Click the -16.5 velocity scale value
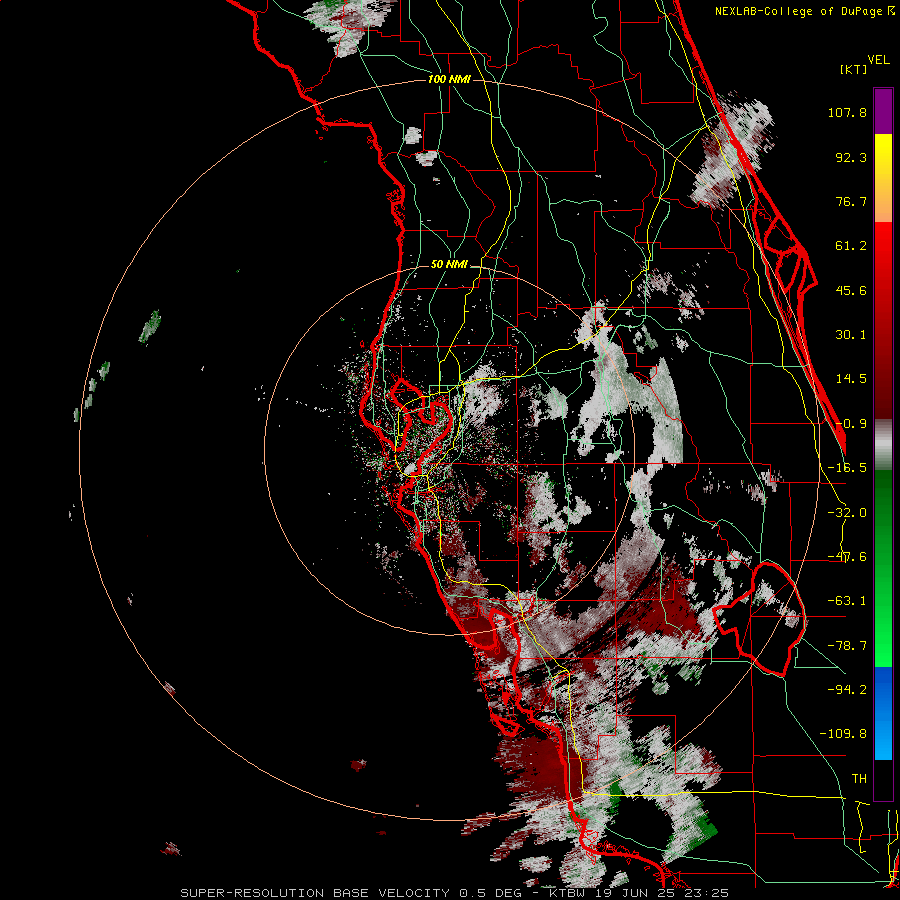Screen dimensions: 900x900 point(847,468)
